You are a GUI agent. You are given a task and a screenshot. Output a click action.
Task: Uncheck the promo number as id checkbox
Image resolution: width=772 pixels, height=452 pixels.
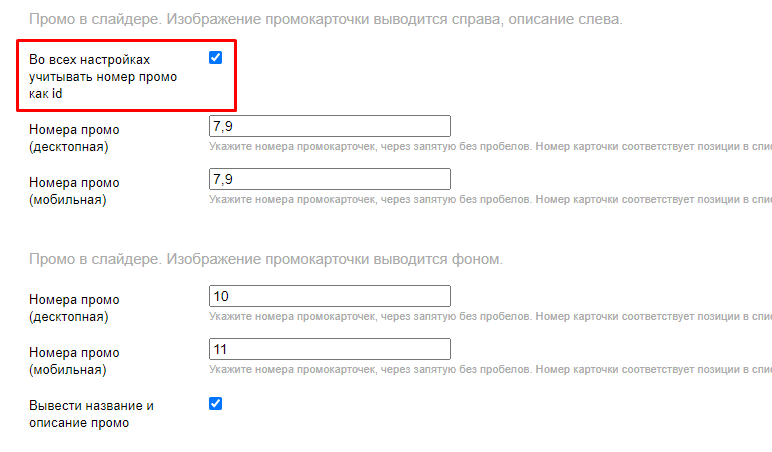[215, 58]
